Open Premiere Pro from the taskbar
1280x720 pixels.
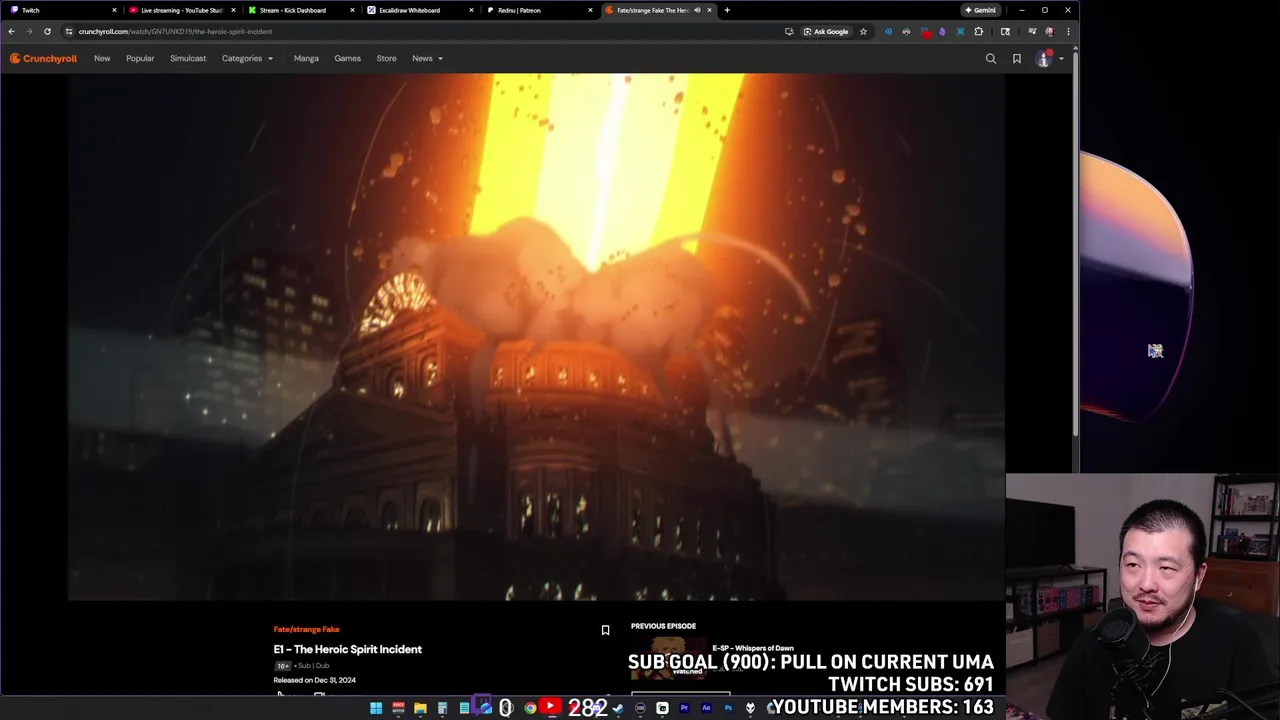[684, 708]
